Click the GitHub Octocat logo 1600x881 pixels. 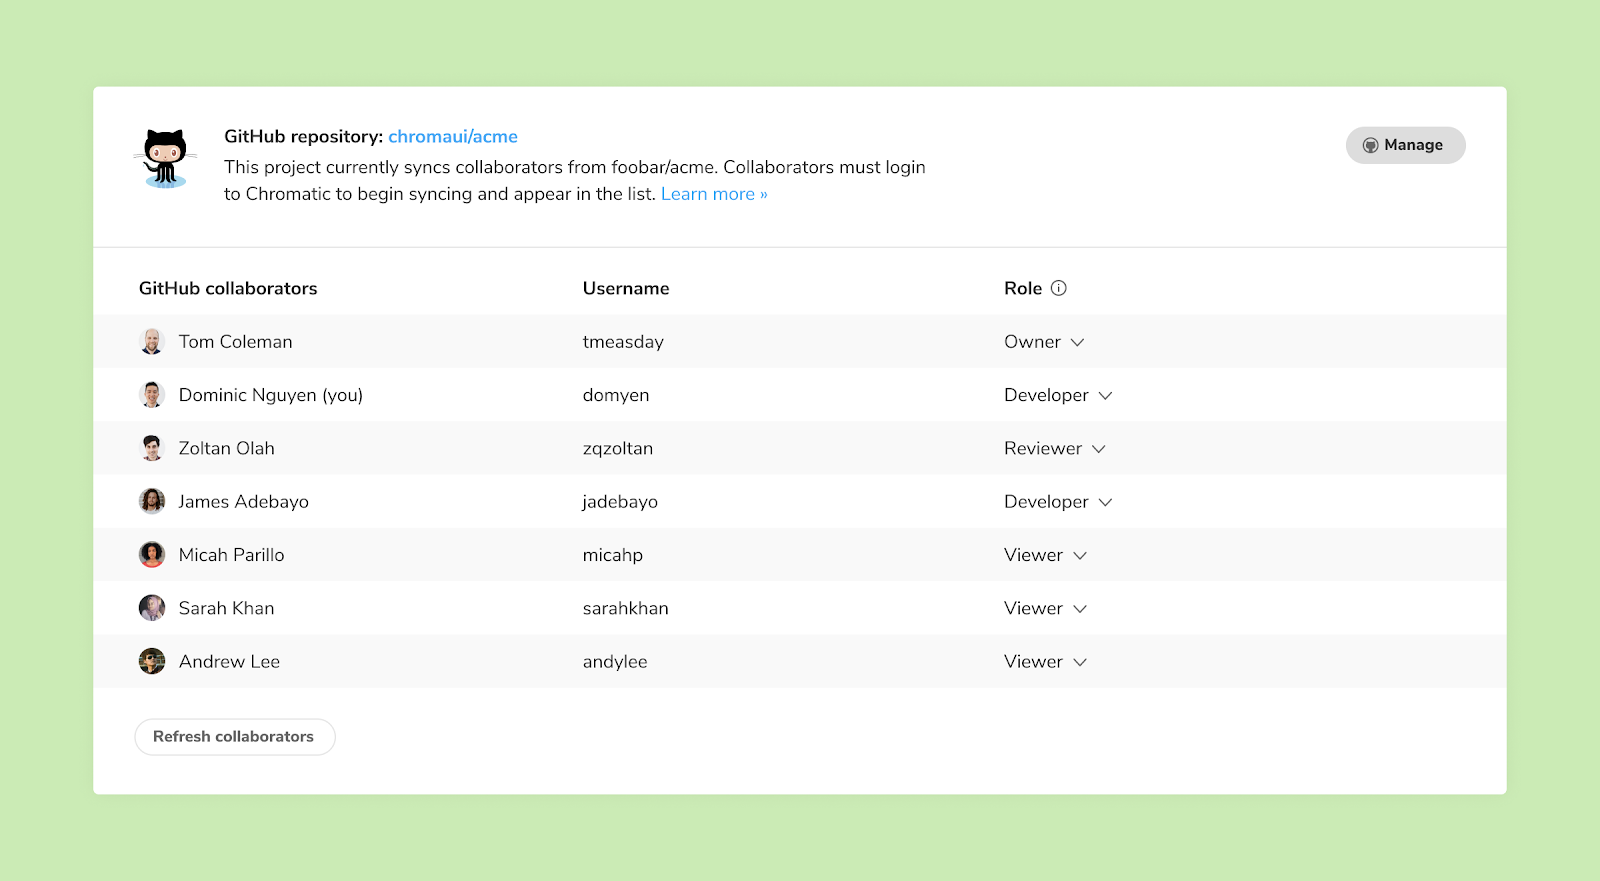click(166, 158)
